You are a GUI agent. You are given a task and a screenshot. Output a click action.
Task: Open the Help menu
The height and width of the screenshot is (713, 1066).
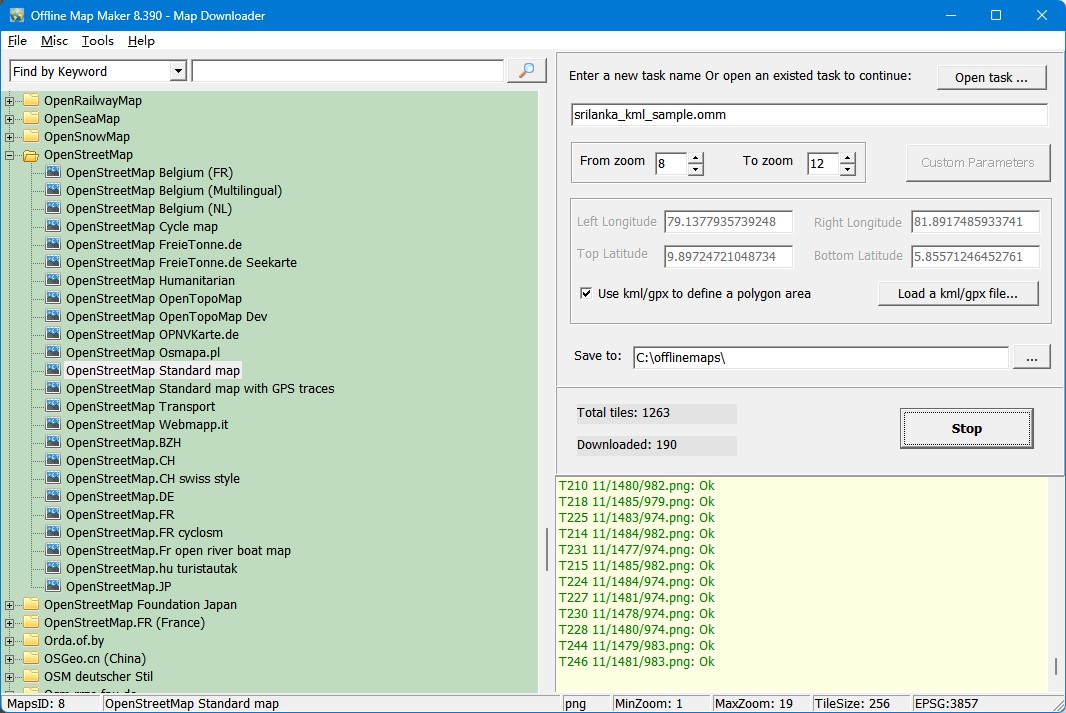click(141, 41)
